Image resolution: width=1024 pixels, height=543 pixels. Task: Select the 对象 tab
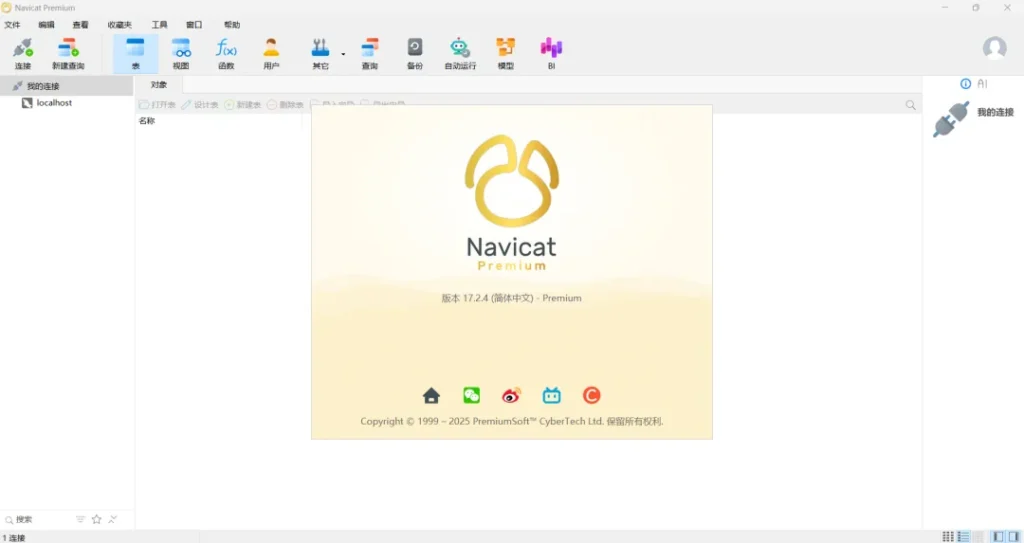pyautogui.click(x=159, y=85)
